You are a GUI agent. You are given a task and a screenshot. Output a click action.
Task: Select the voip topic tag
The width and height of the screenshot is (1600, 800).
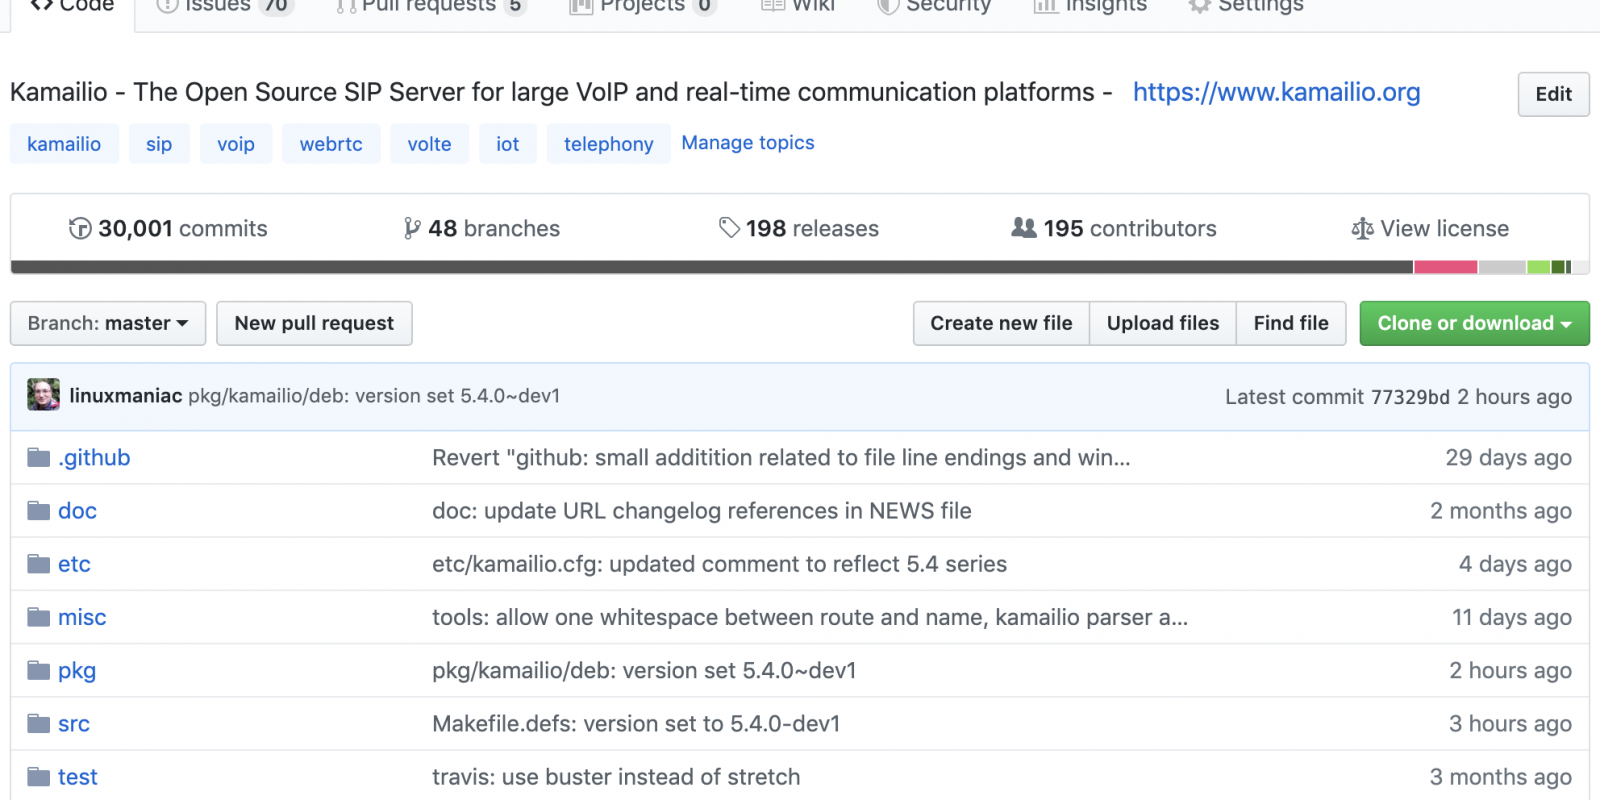tap(236, 144)
